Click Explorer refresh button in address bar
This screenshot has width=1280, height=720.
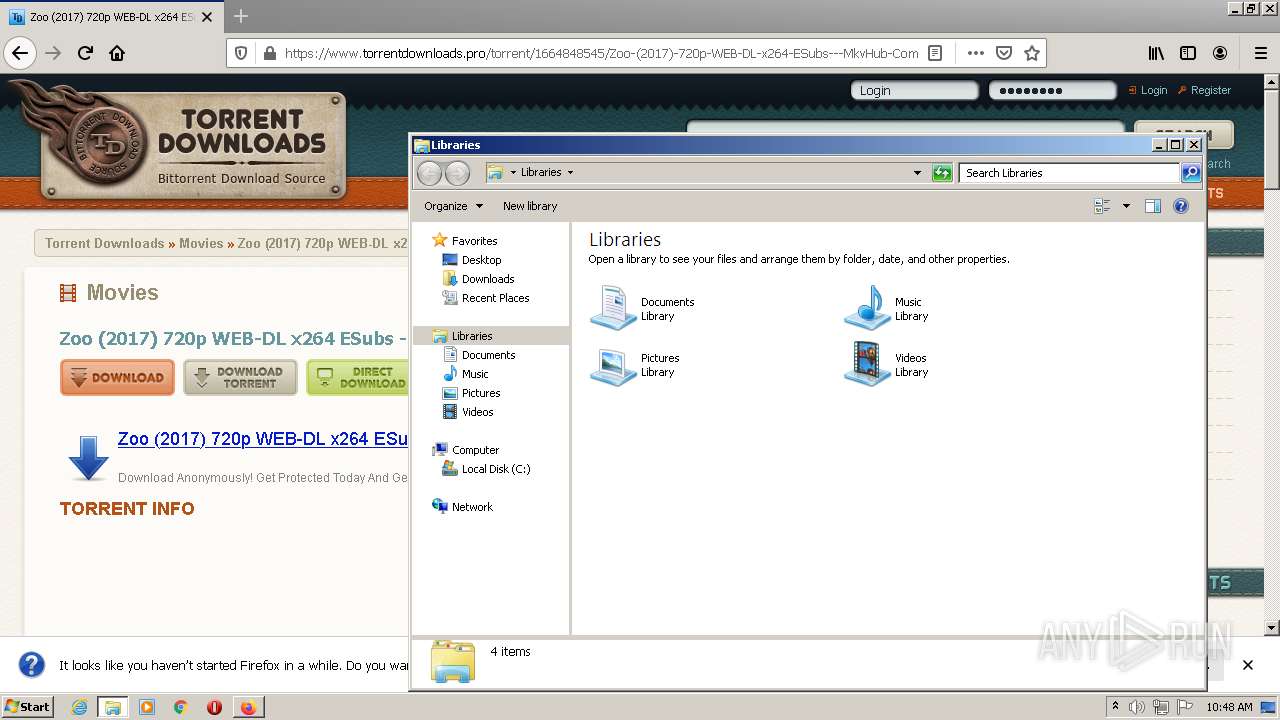tap(942, 173)
